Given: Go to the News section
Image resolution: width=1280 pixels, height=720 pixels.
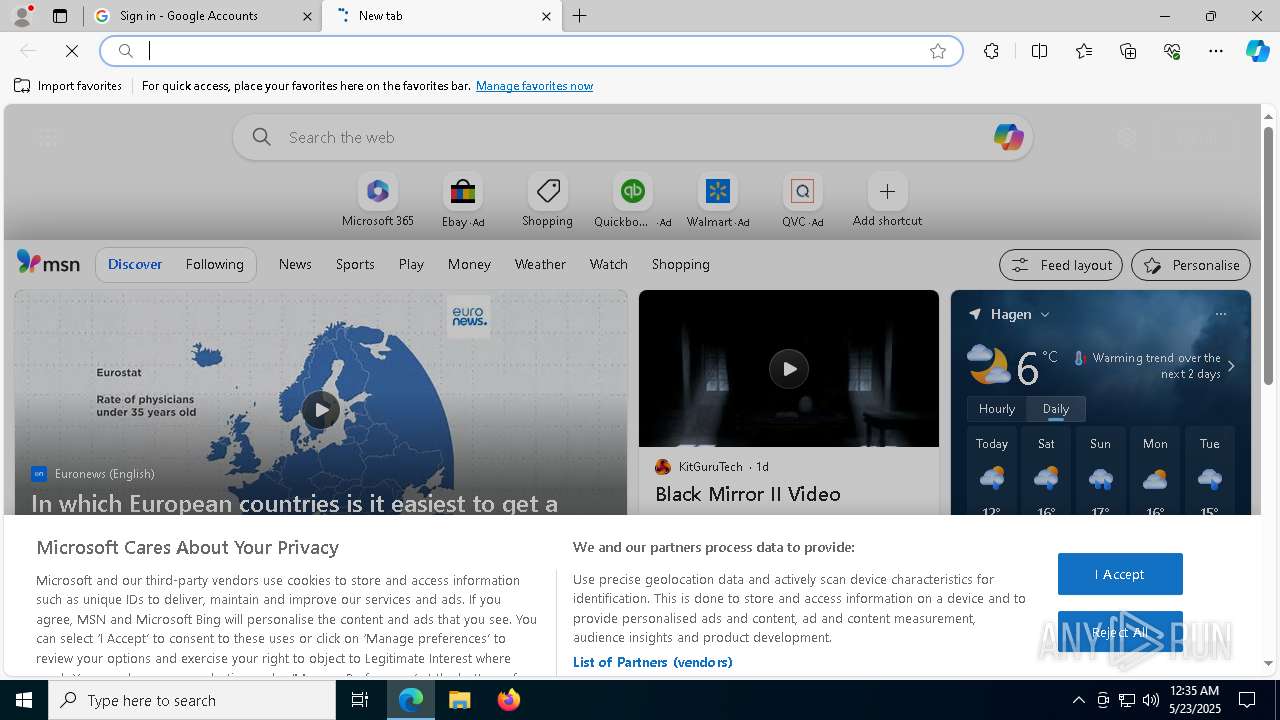Looking at the screenshot, I should [x=295, y=264].
